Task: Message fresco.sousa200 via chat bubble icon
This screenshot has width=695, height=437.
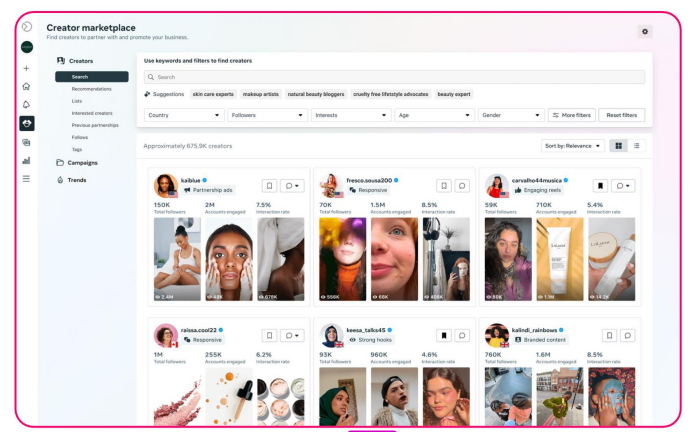Action: pos(462,186)
